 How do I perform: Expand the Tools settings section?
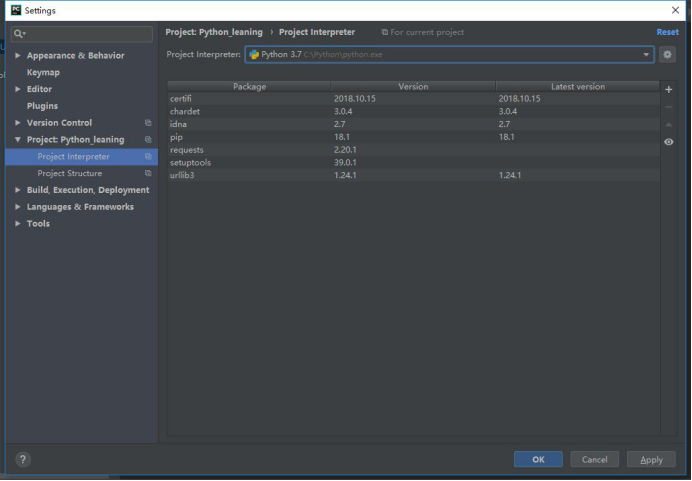(x=18, y=223)
